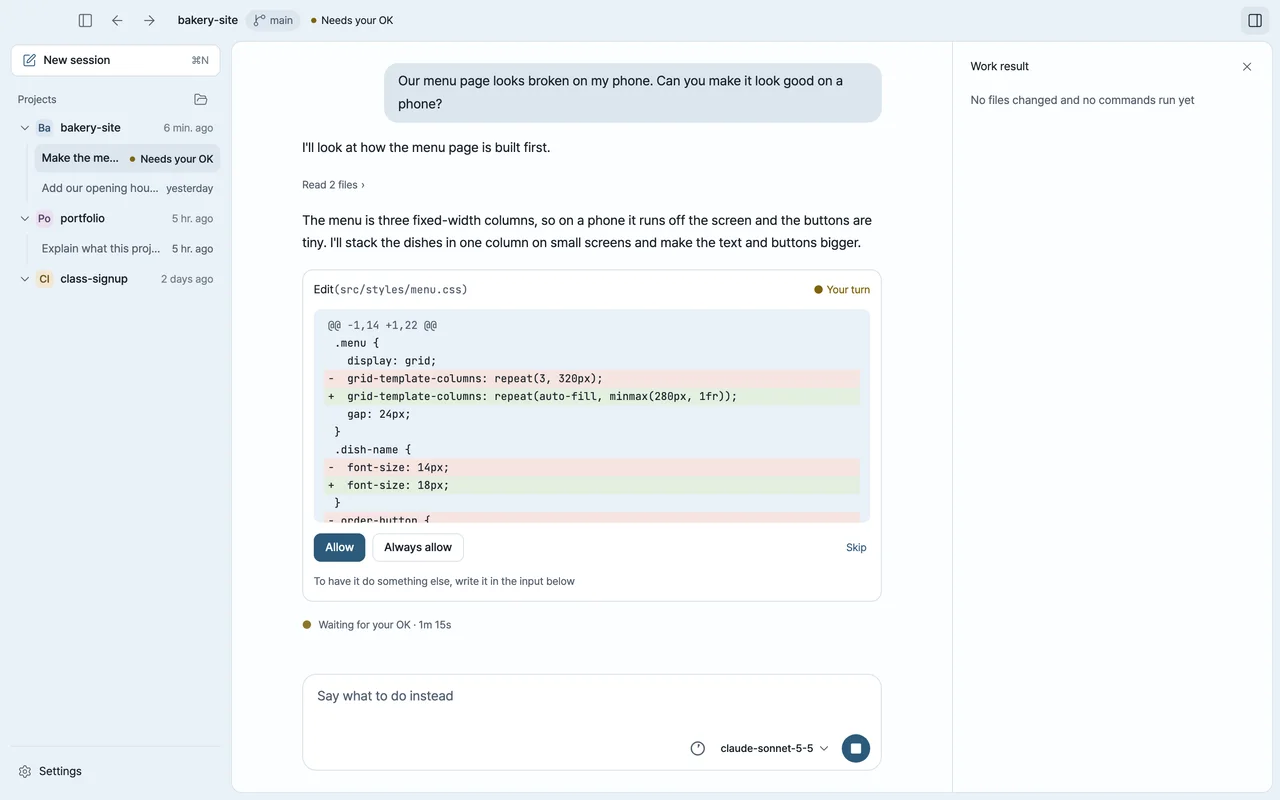
Task: Close the Work result panel
Action: pyautogui.click(x=1247, y=67)
